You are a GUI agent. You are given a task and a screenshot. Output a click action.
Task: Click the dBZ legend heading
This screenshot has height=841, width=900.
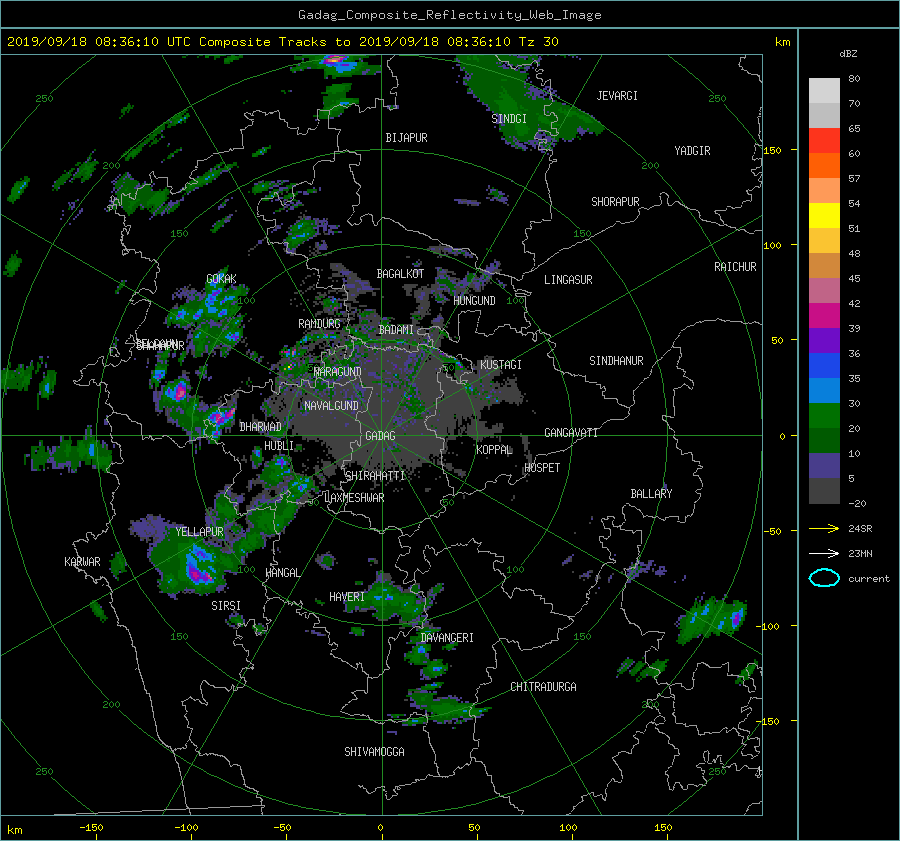click(x=848, y=54)
